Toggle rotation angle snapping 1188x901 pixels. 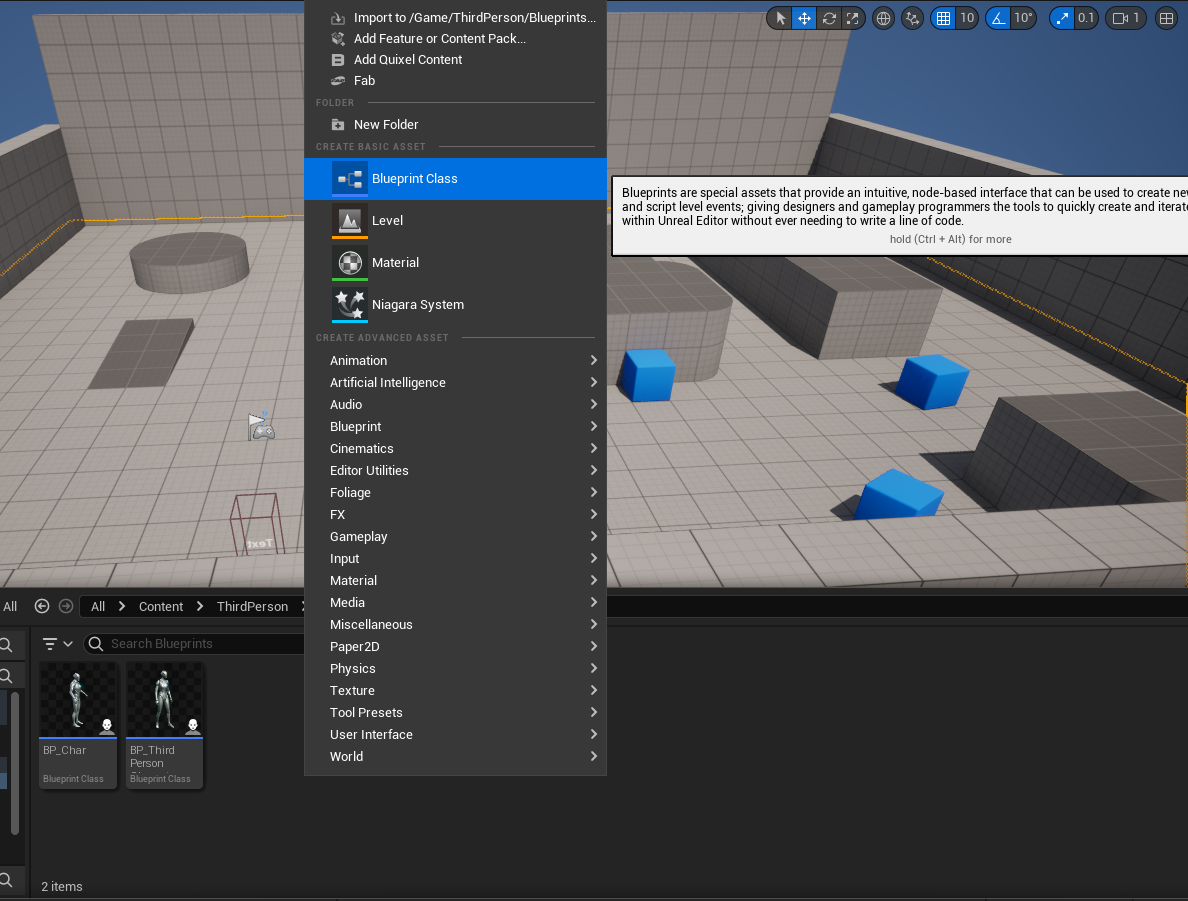[998, 18]
